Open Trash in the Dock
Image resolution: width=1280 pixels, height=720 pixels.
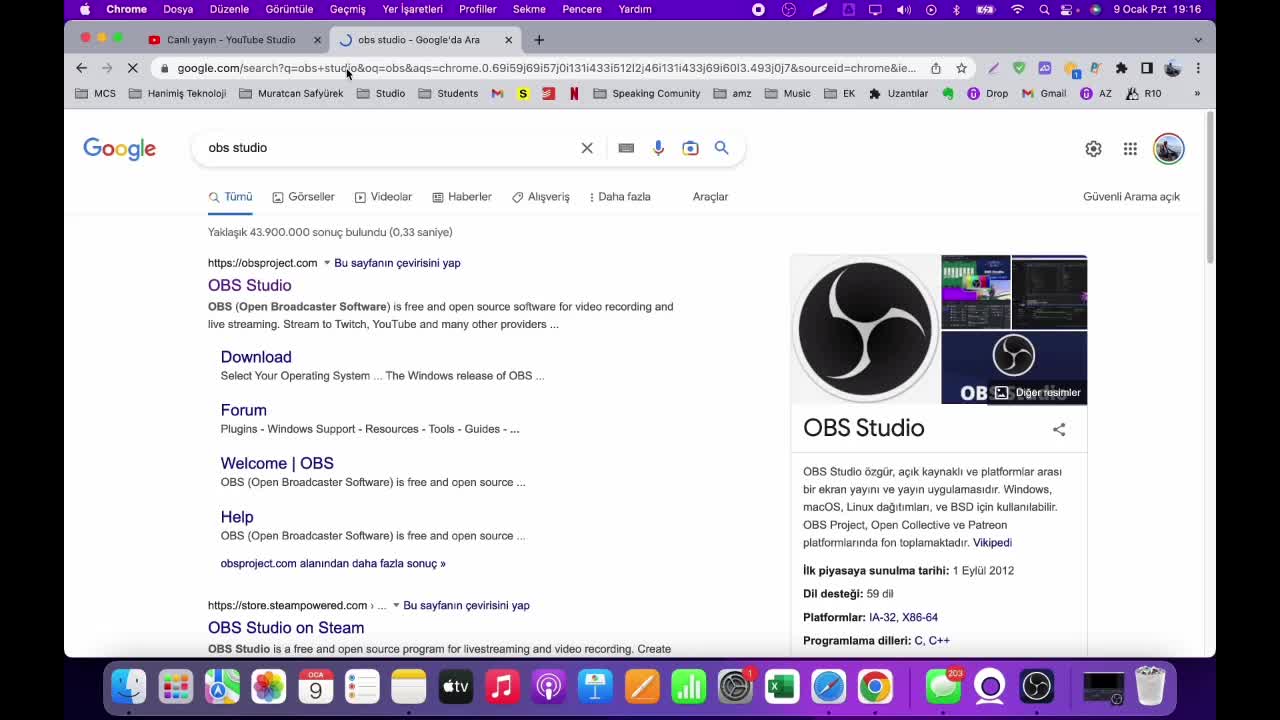(x=1151, y=687)
